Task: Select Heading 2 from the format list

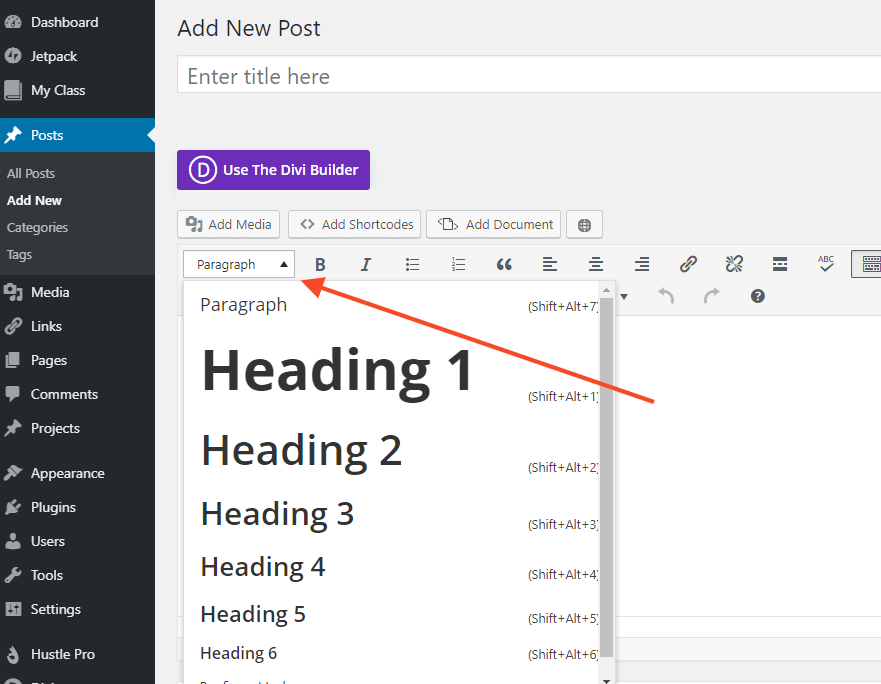Action: point(301,450)
